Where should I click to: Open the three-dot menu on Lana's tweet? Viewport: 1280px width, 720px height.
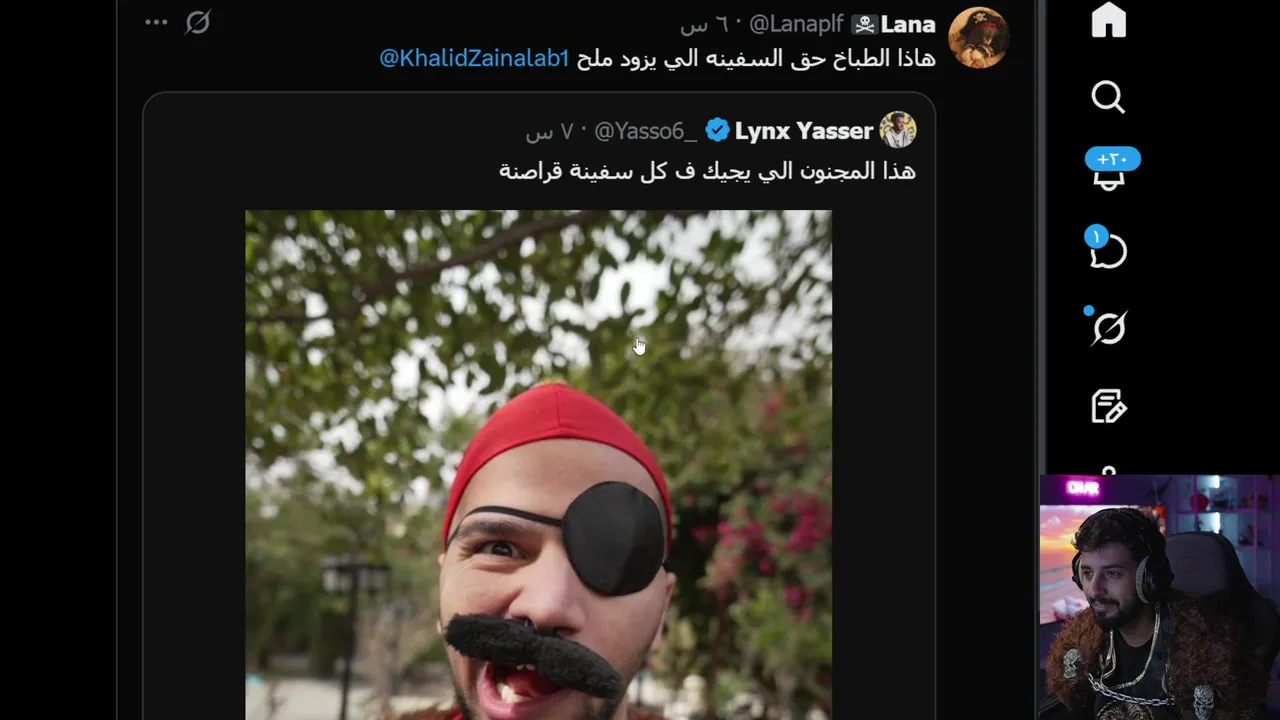pos(156,22)
